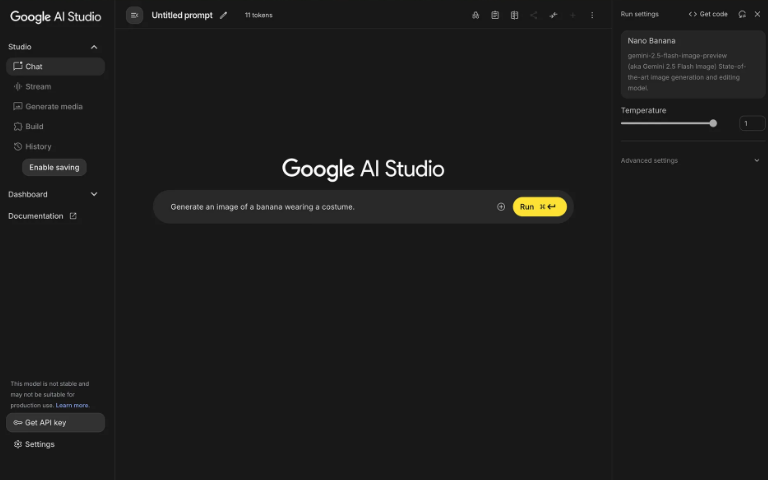Open History in the Studio sidebar

55,146
